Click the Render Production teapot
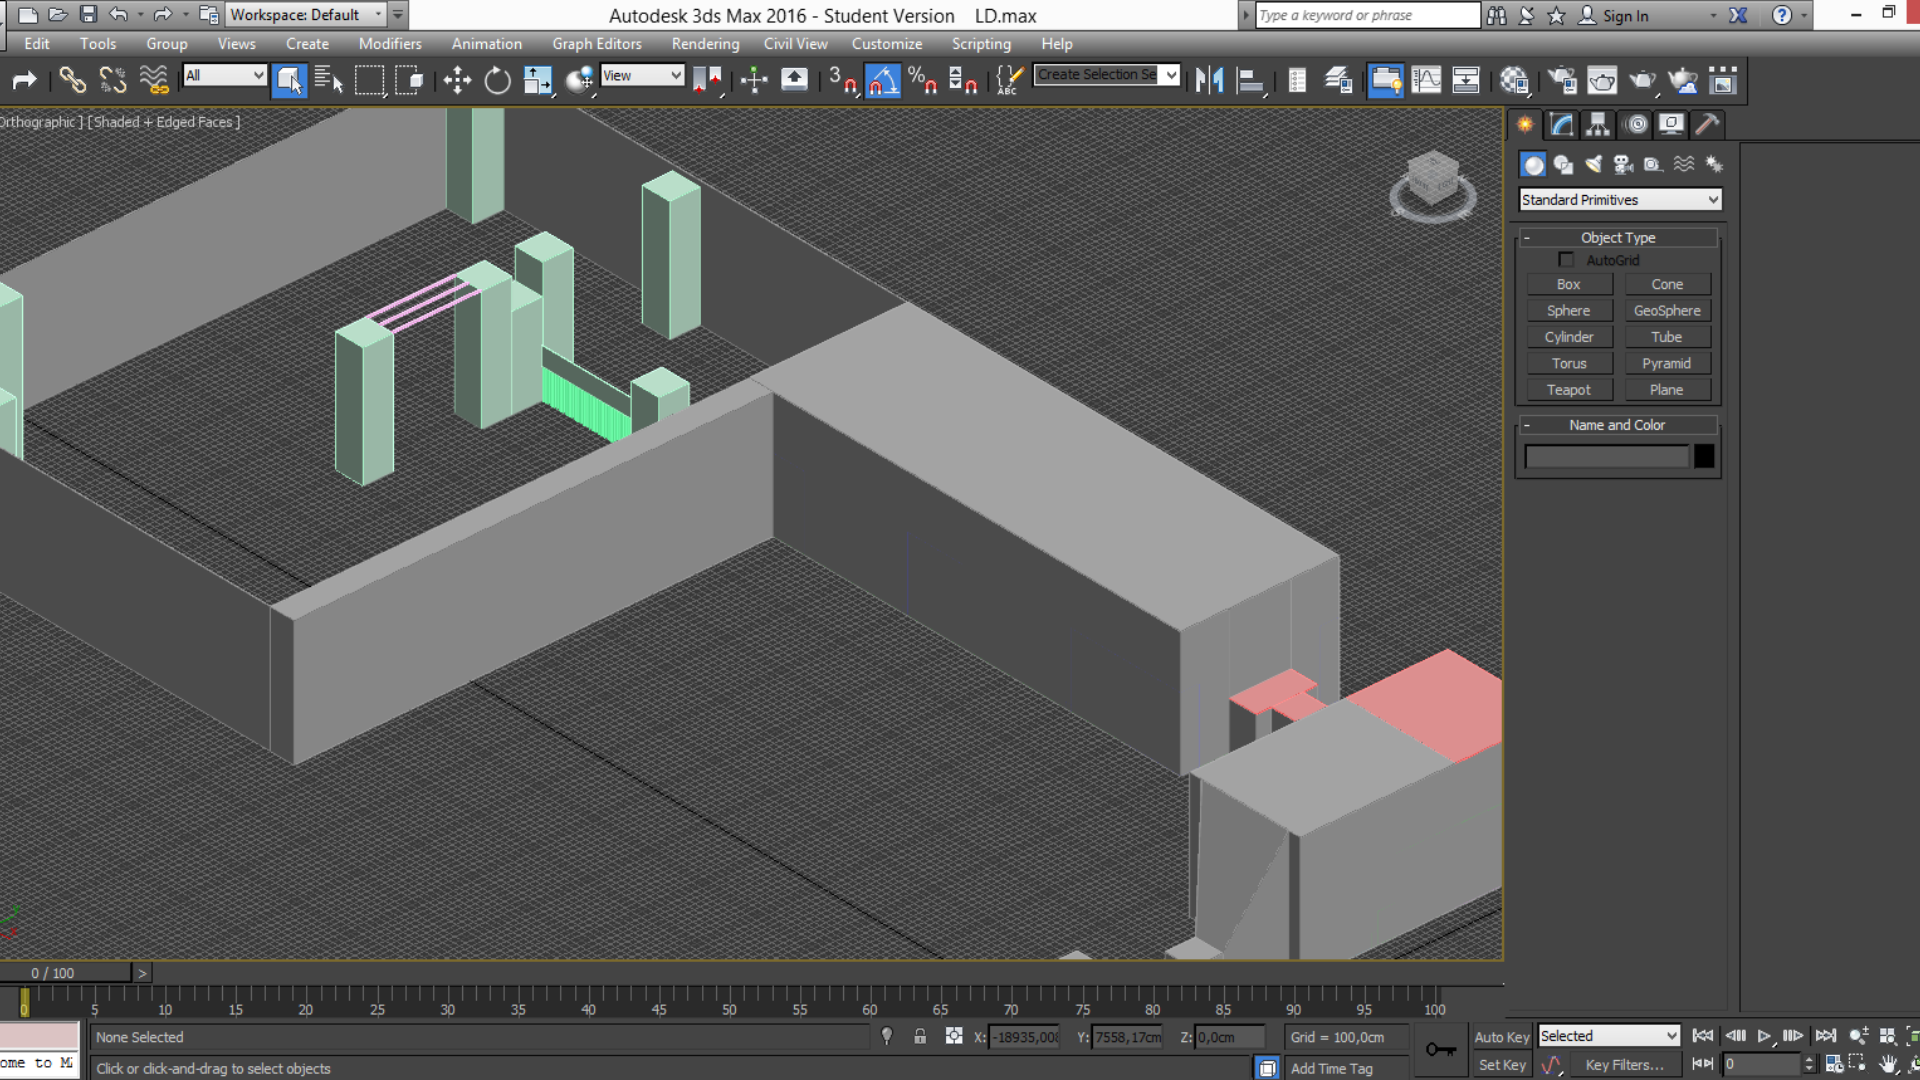Screen dimensions: 1920x1080 pyautogui.click(x=1642, y=80)
